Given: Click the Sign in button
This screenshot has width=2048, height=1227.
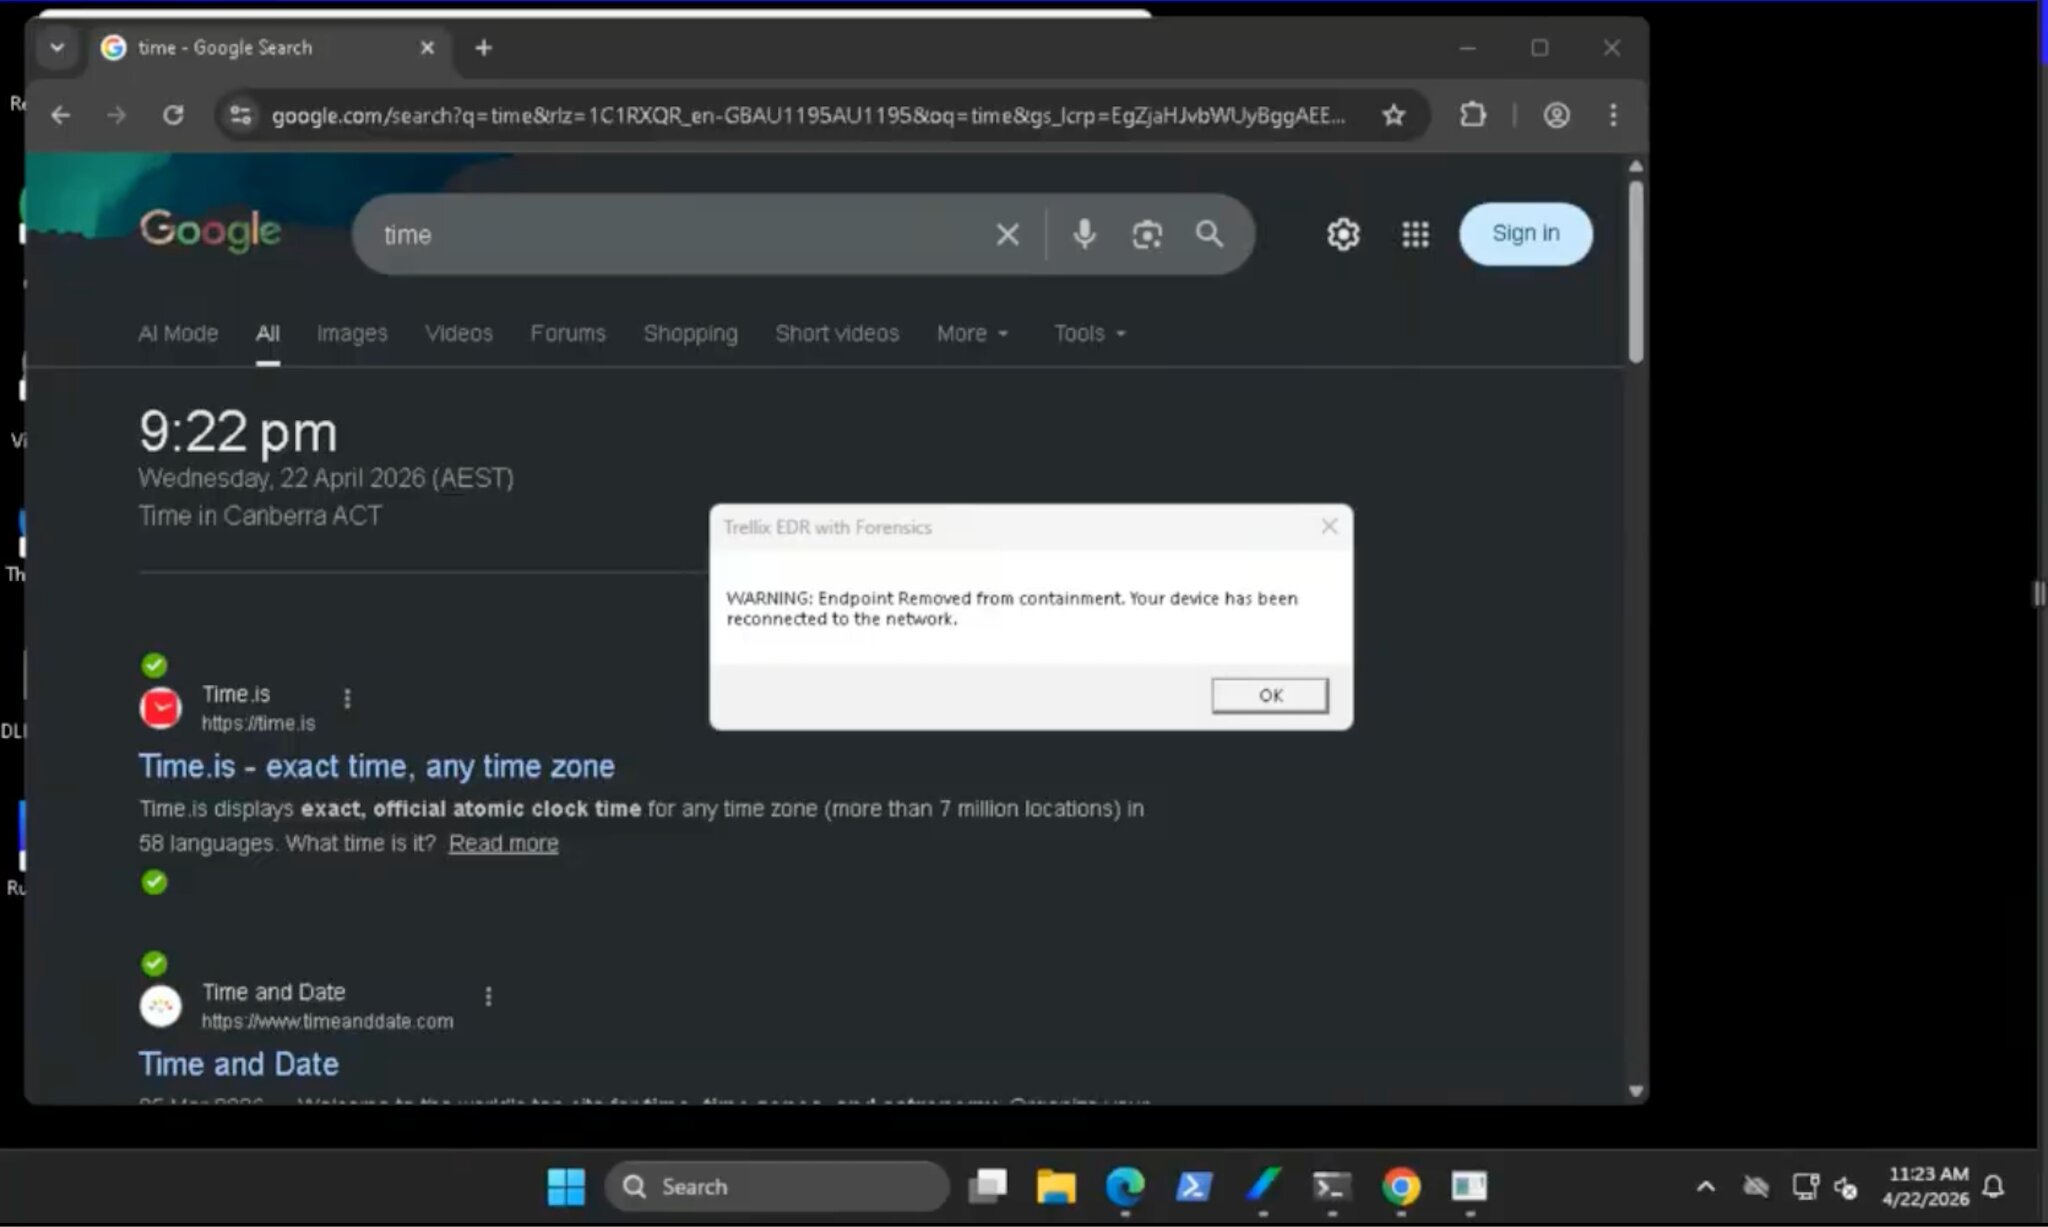Looking at the screenshot, I should coord(1525,234).
